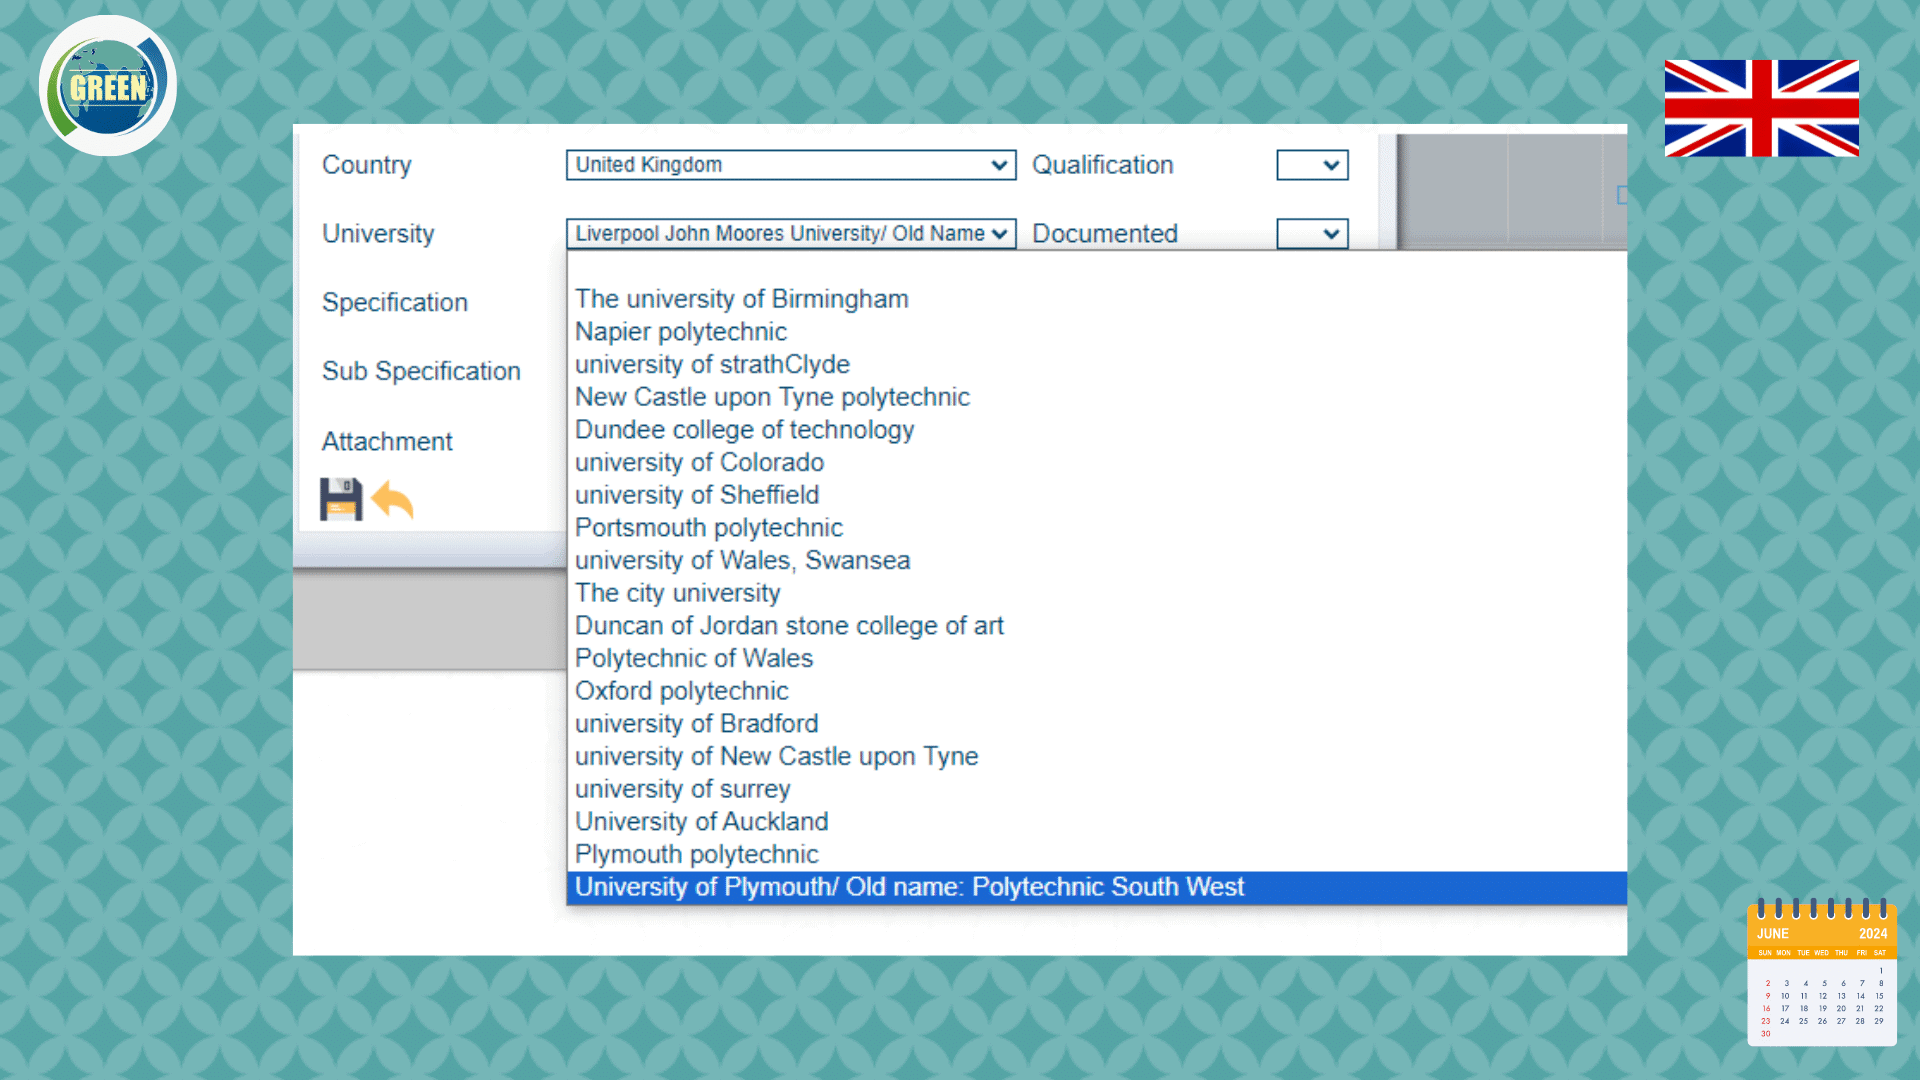Image resolution: width=1920 pixels, height=1080 pixels.
Task: Open the University dropdown
Action: pyautogui.click(x=790, y=234)
